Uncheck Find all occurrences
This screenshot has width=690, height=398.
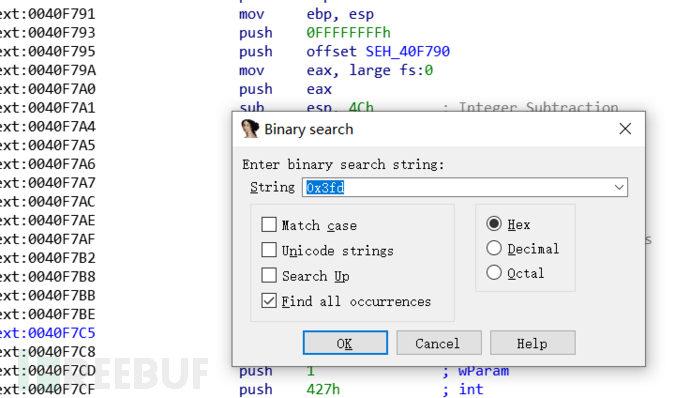pyautogui.click(x=269, y=301)
